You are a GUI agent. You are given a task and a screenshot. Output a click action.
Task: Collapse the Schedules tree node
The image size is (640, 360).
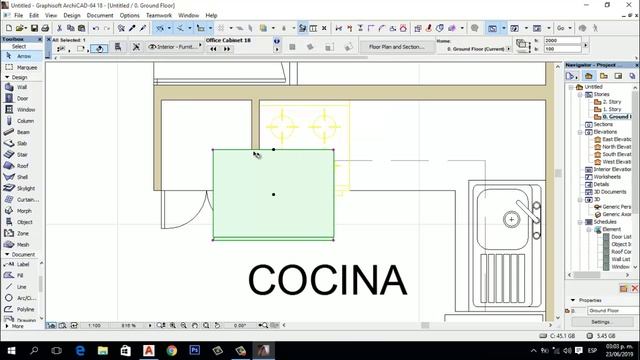click(x=580, y=222)
